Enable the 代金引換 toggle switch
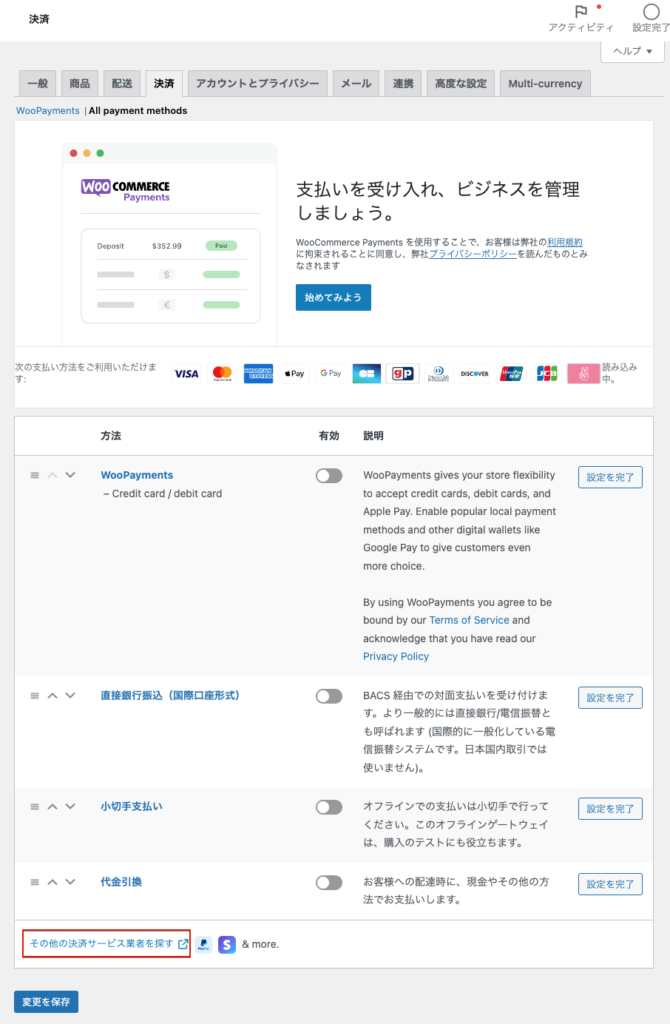670x1024 pixels. click(328, 883)
